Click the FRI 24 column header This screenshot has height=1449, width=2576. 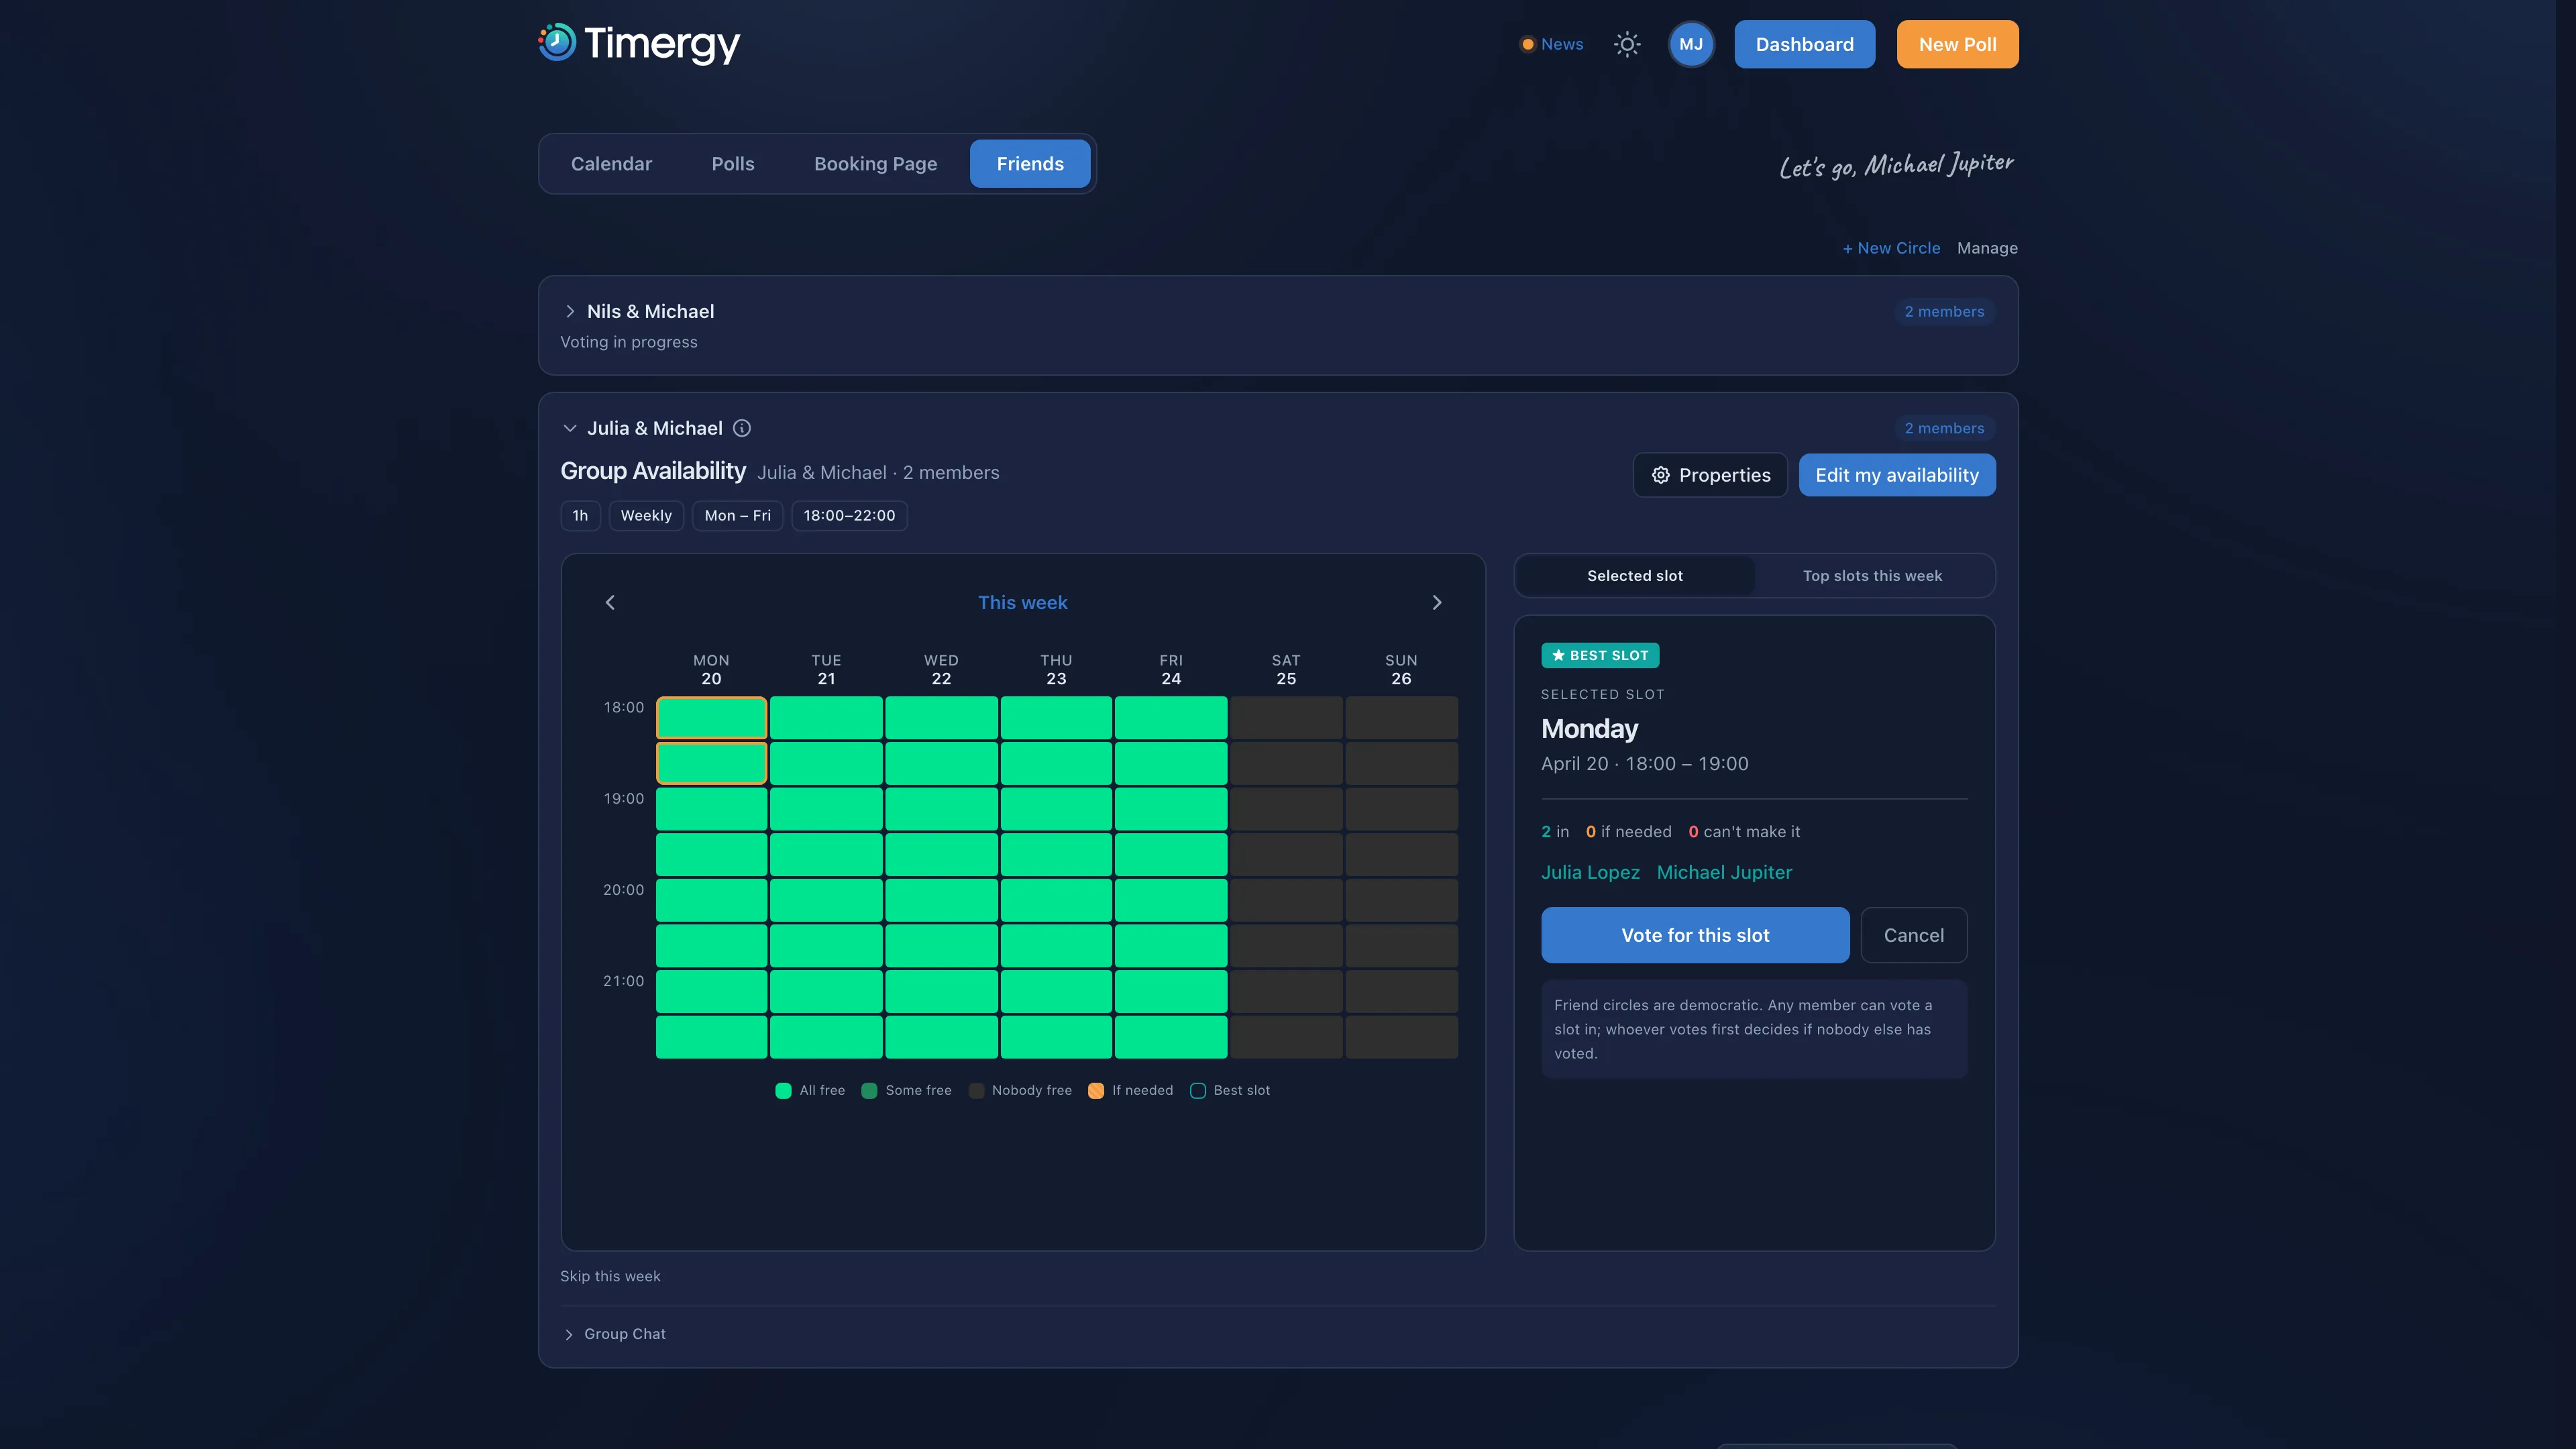point(1171,669)
